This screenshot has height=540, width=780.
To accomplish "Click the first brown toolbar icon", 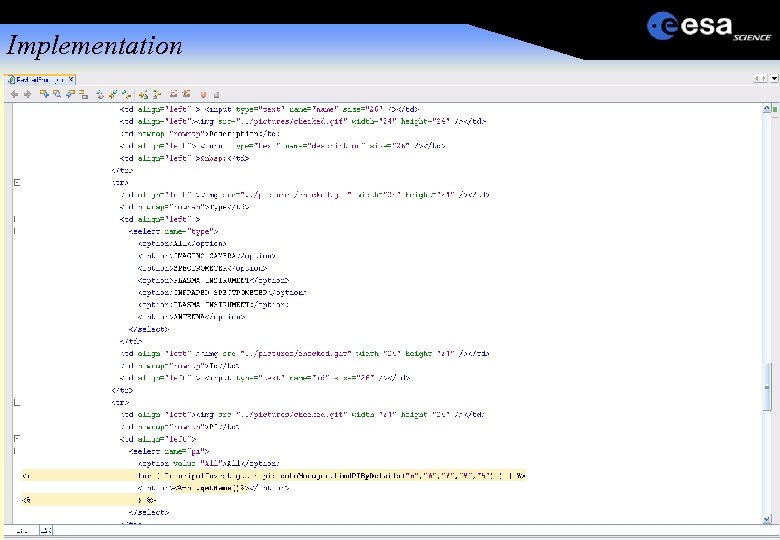I will [173, 93].
